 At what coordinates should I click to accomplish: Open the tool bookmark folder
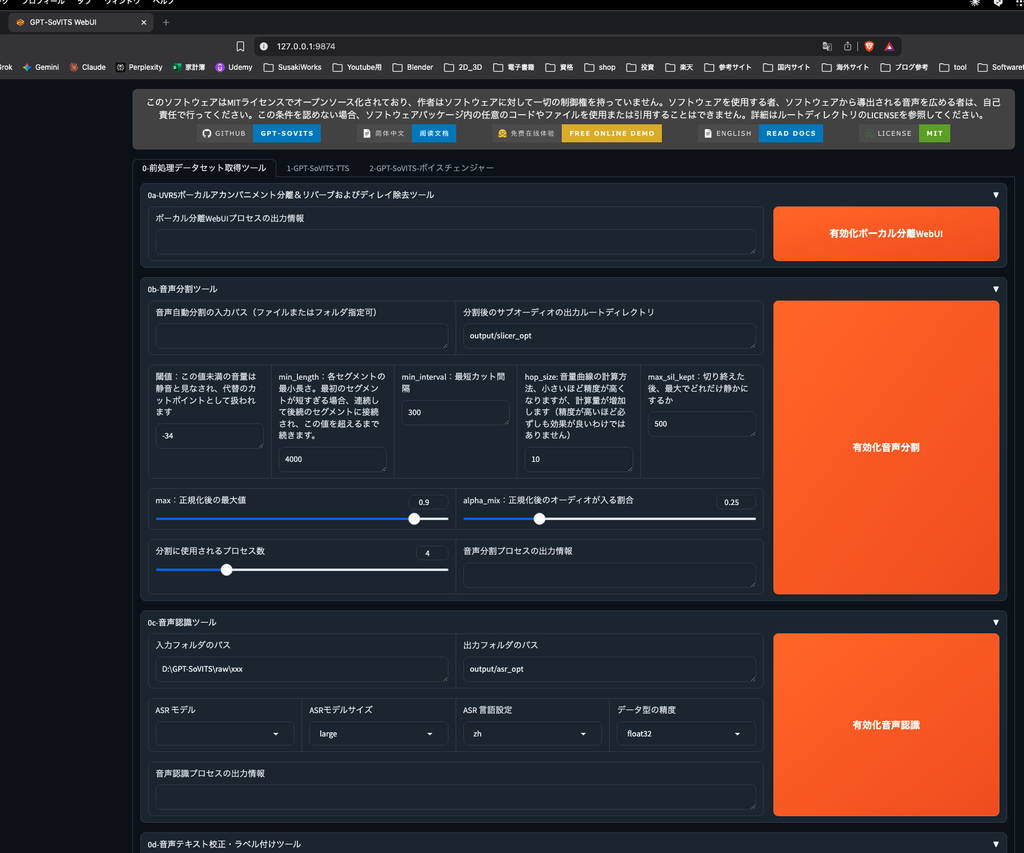tap(953, 67)
